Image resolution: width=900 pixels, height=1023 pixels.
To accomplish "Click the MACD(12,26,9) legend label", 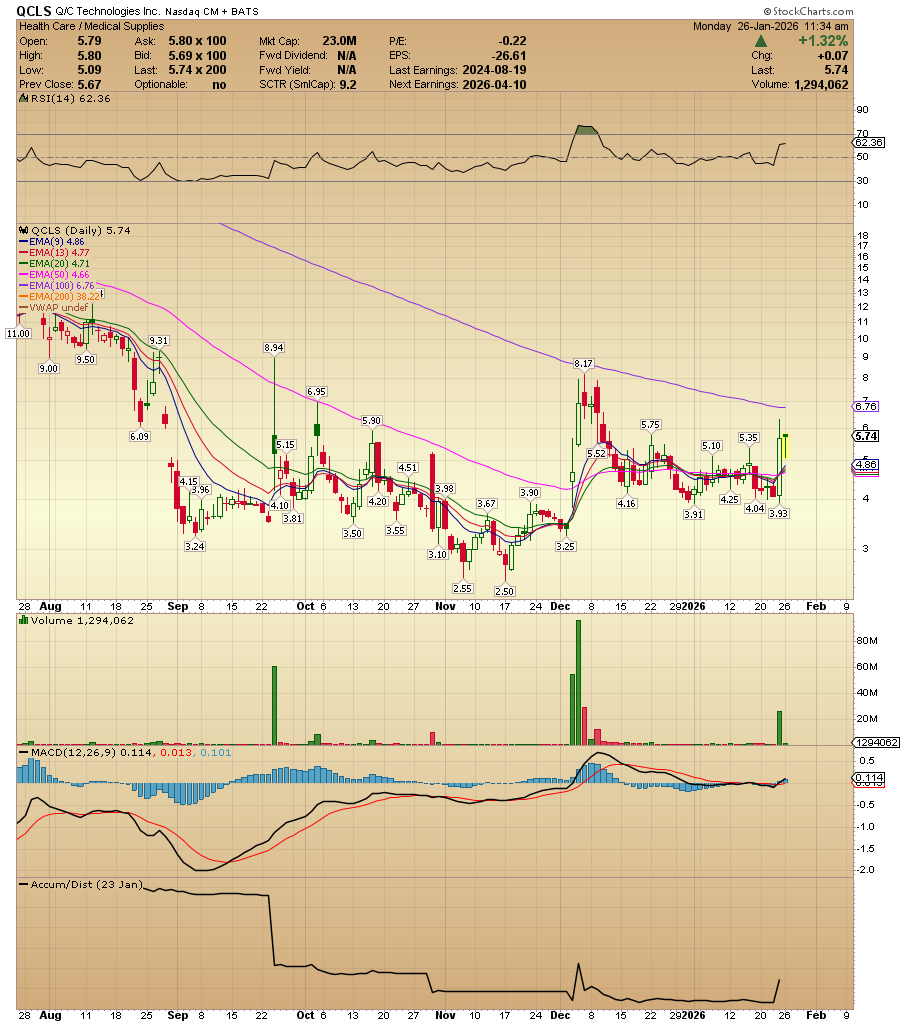I will point(74,752).
